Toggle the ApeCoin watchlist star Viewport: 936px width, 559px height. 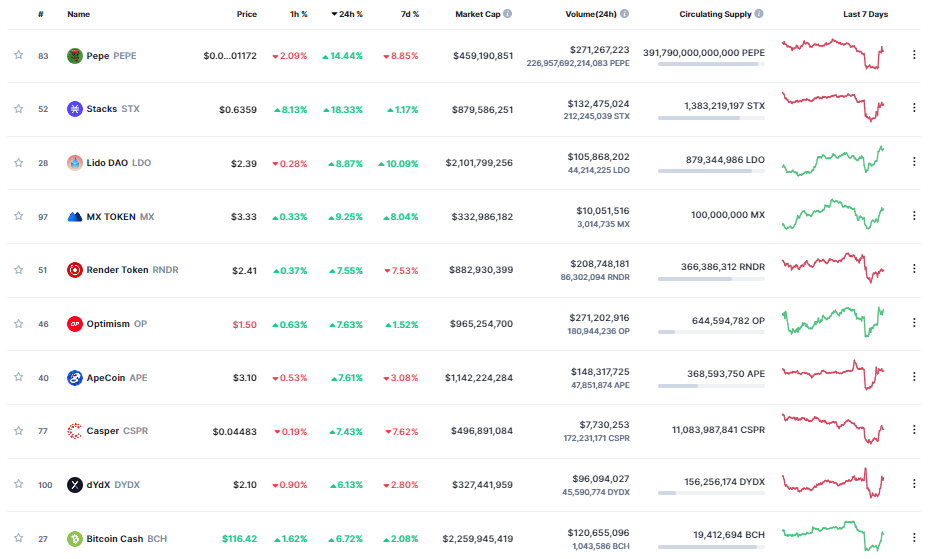[19, 377]
